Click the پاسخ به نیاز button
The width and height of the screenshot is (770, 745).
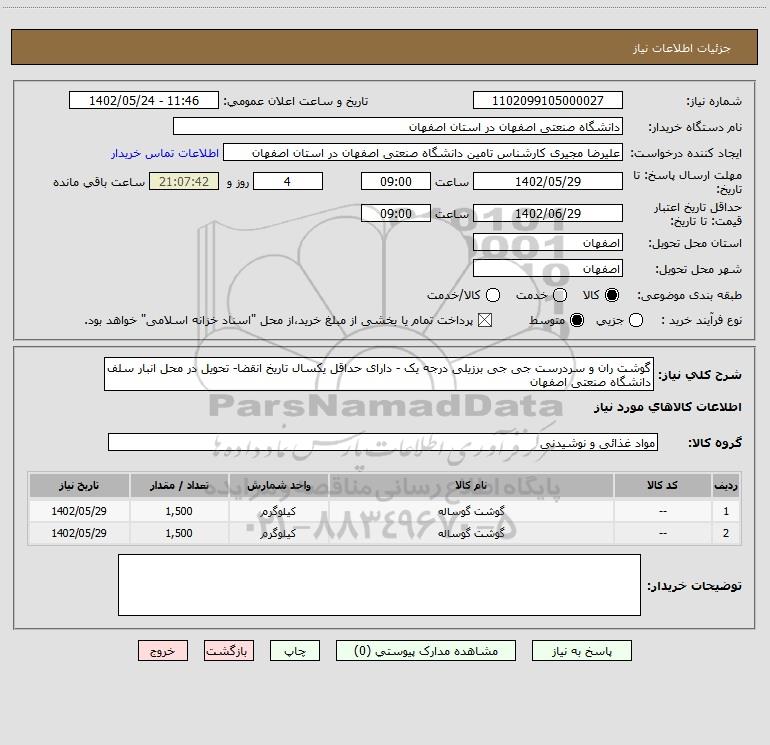click(x=582, y=651)
